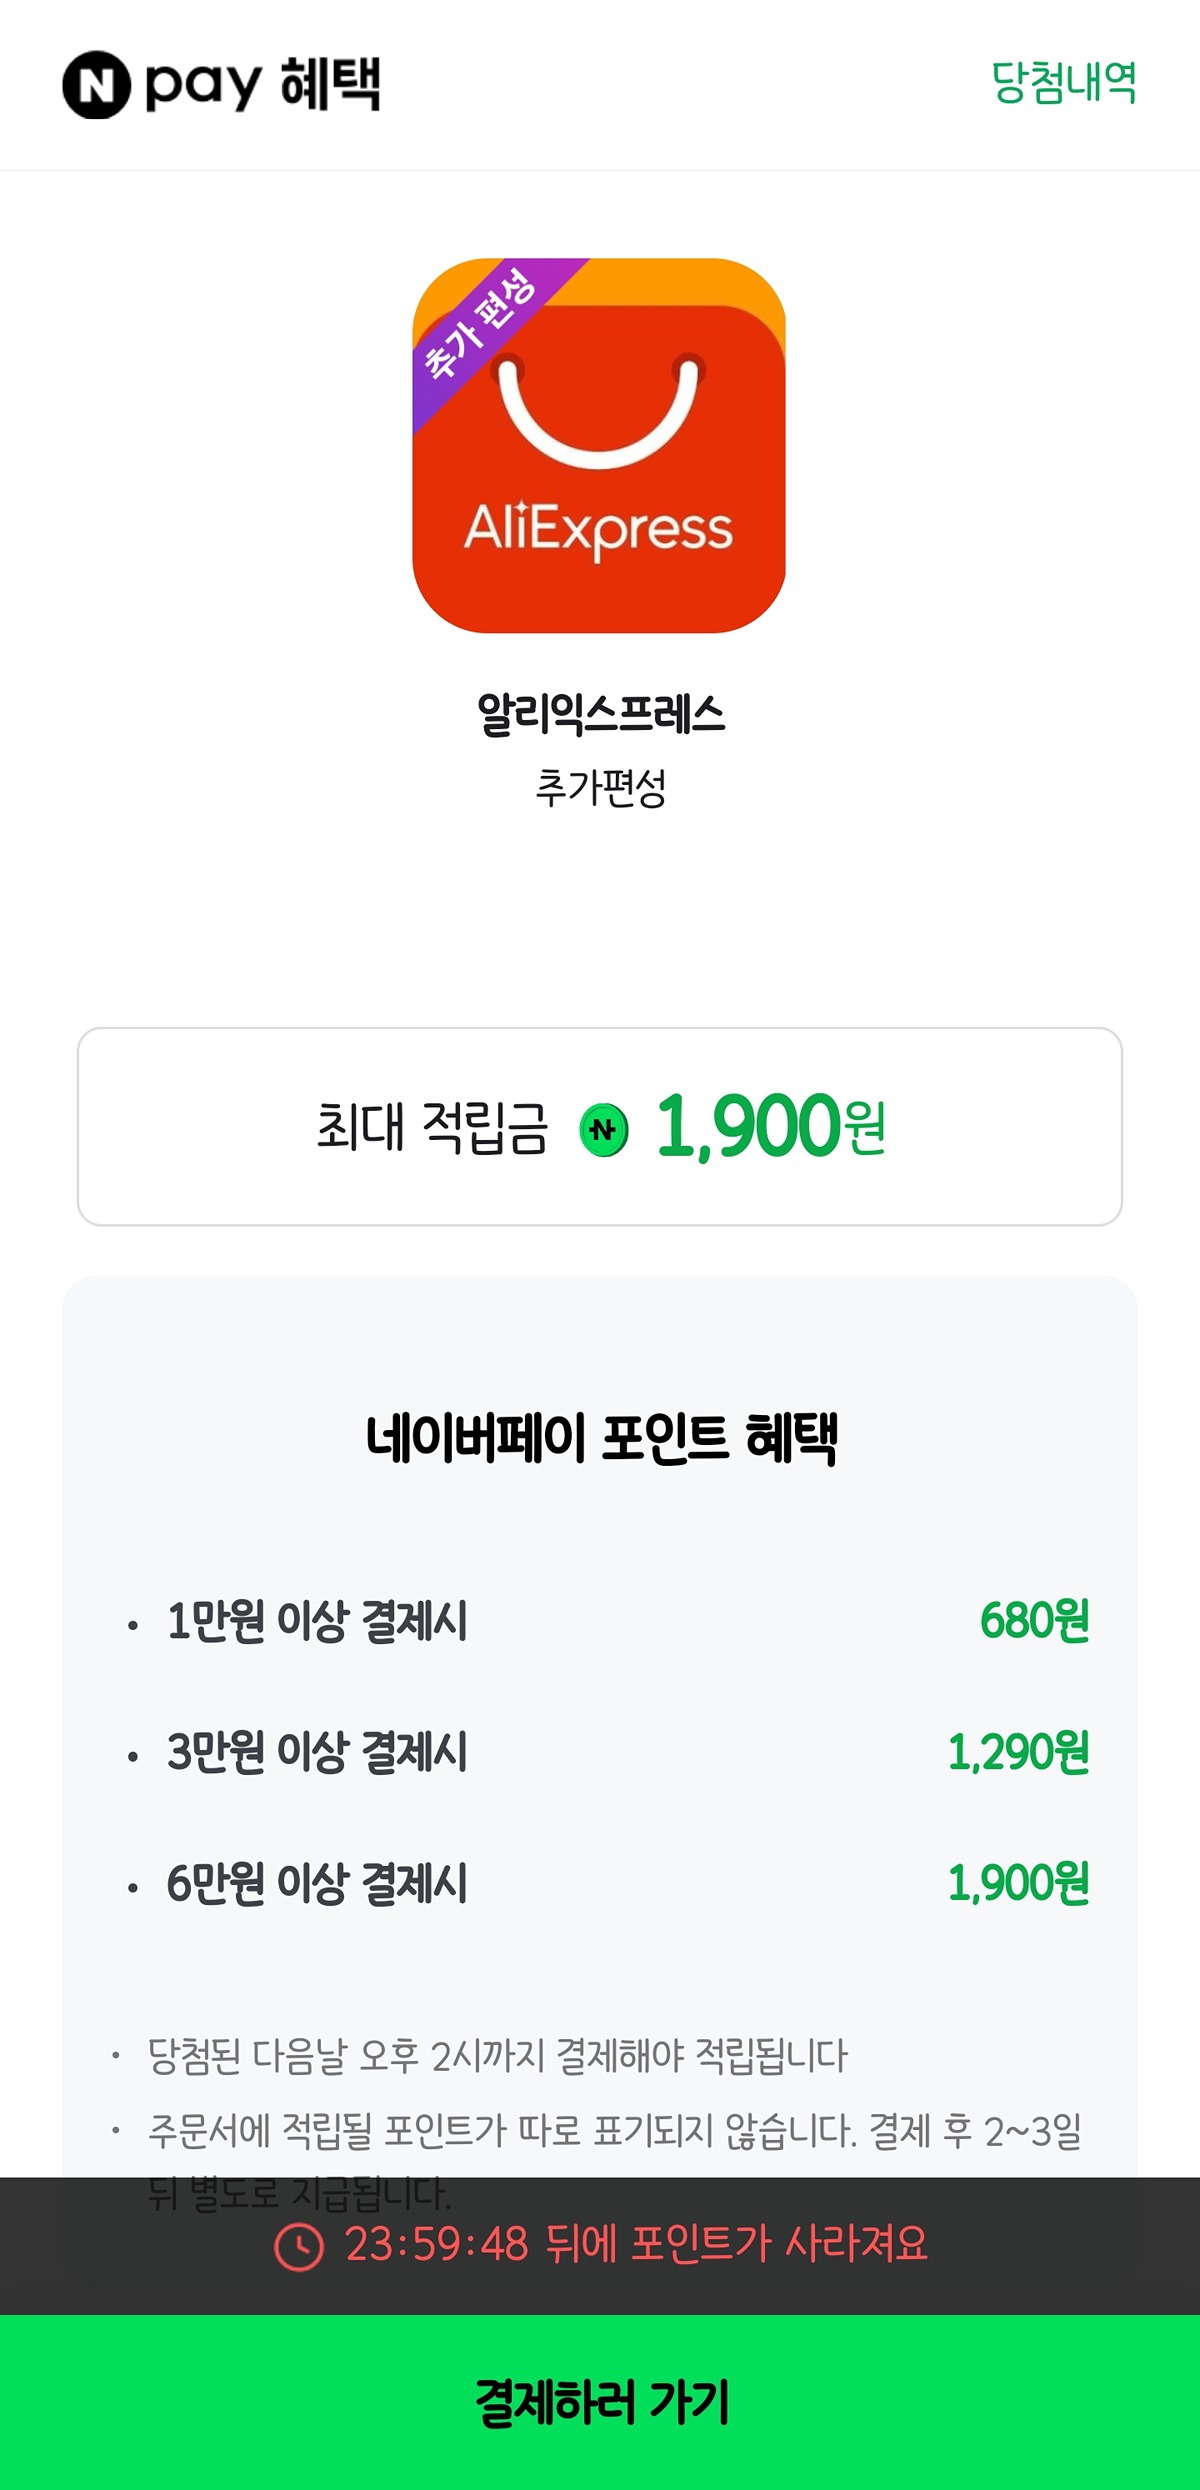Tap the AliExpress app icon
Viewport: 1200px width, 2490px height.
point(599,445)
